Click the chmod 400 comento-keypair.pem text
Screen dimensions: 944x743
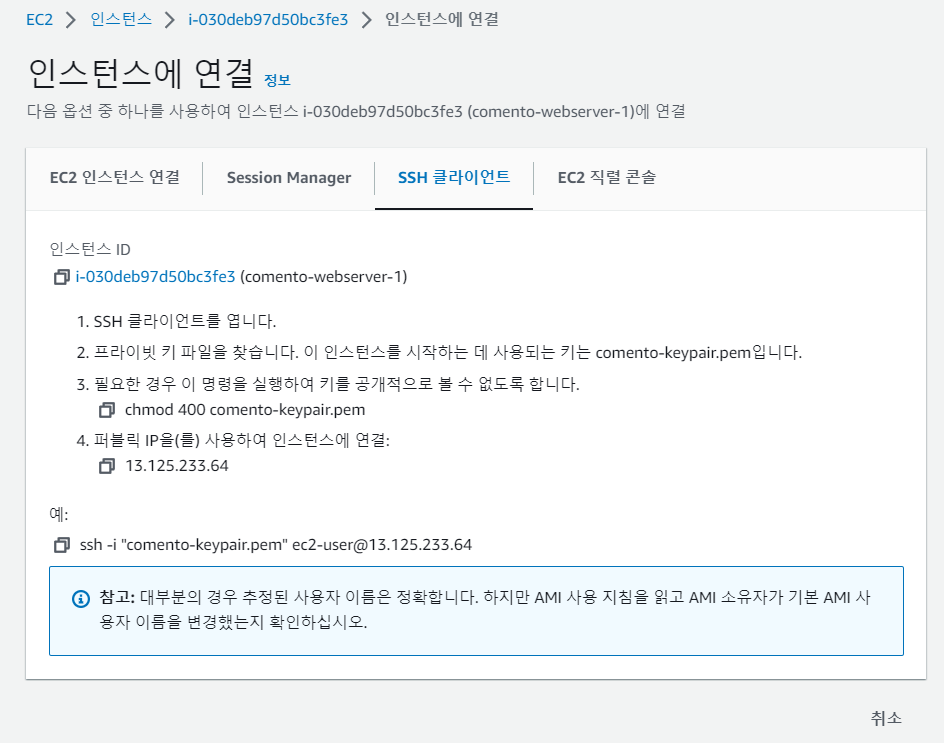pos(245,410)
